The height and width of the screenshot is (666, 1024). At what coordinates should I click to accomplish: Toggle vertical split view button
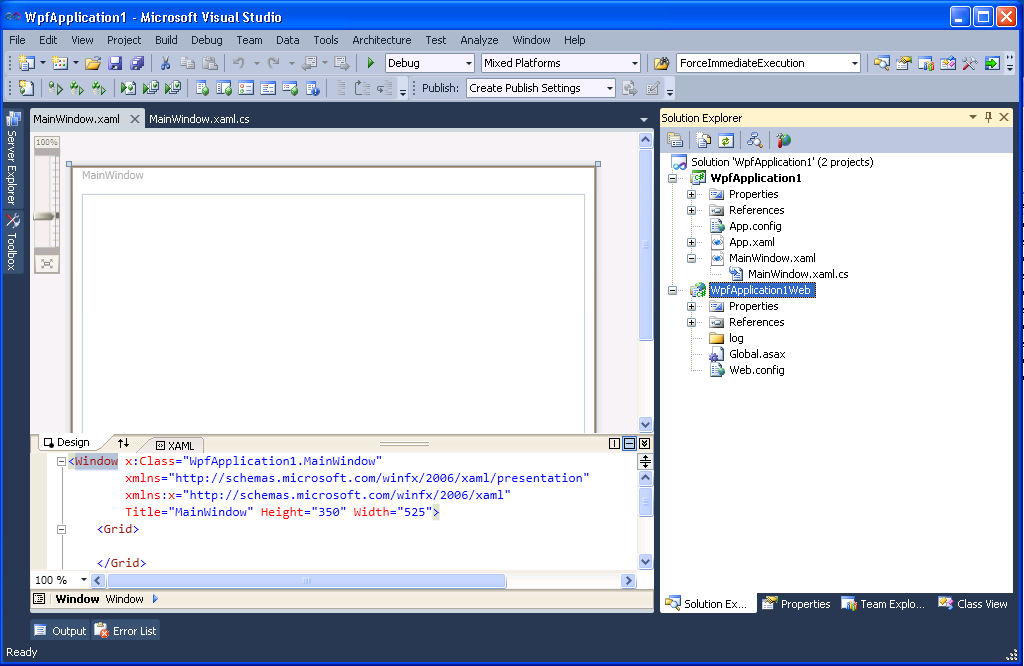pos(615,443)
